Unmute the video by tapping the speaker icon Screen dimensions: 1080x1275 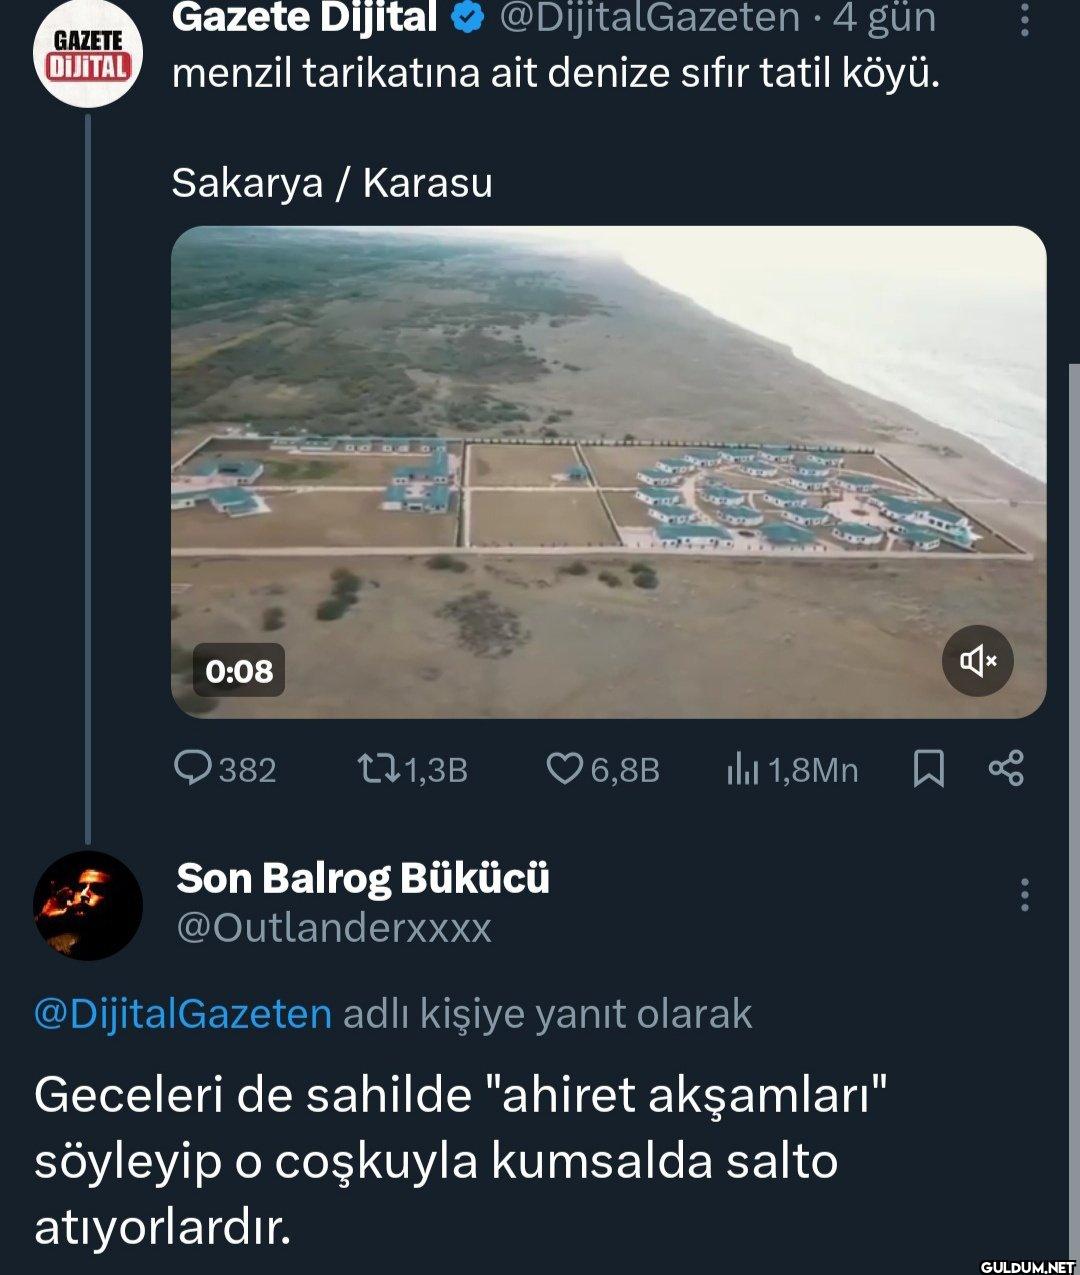coord(977,661)
